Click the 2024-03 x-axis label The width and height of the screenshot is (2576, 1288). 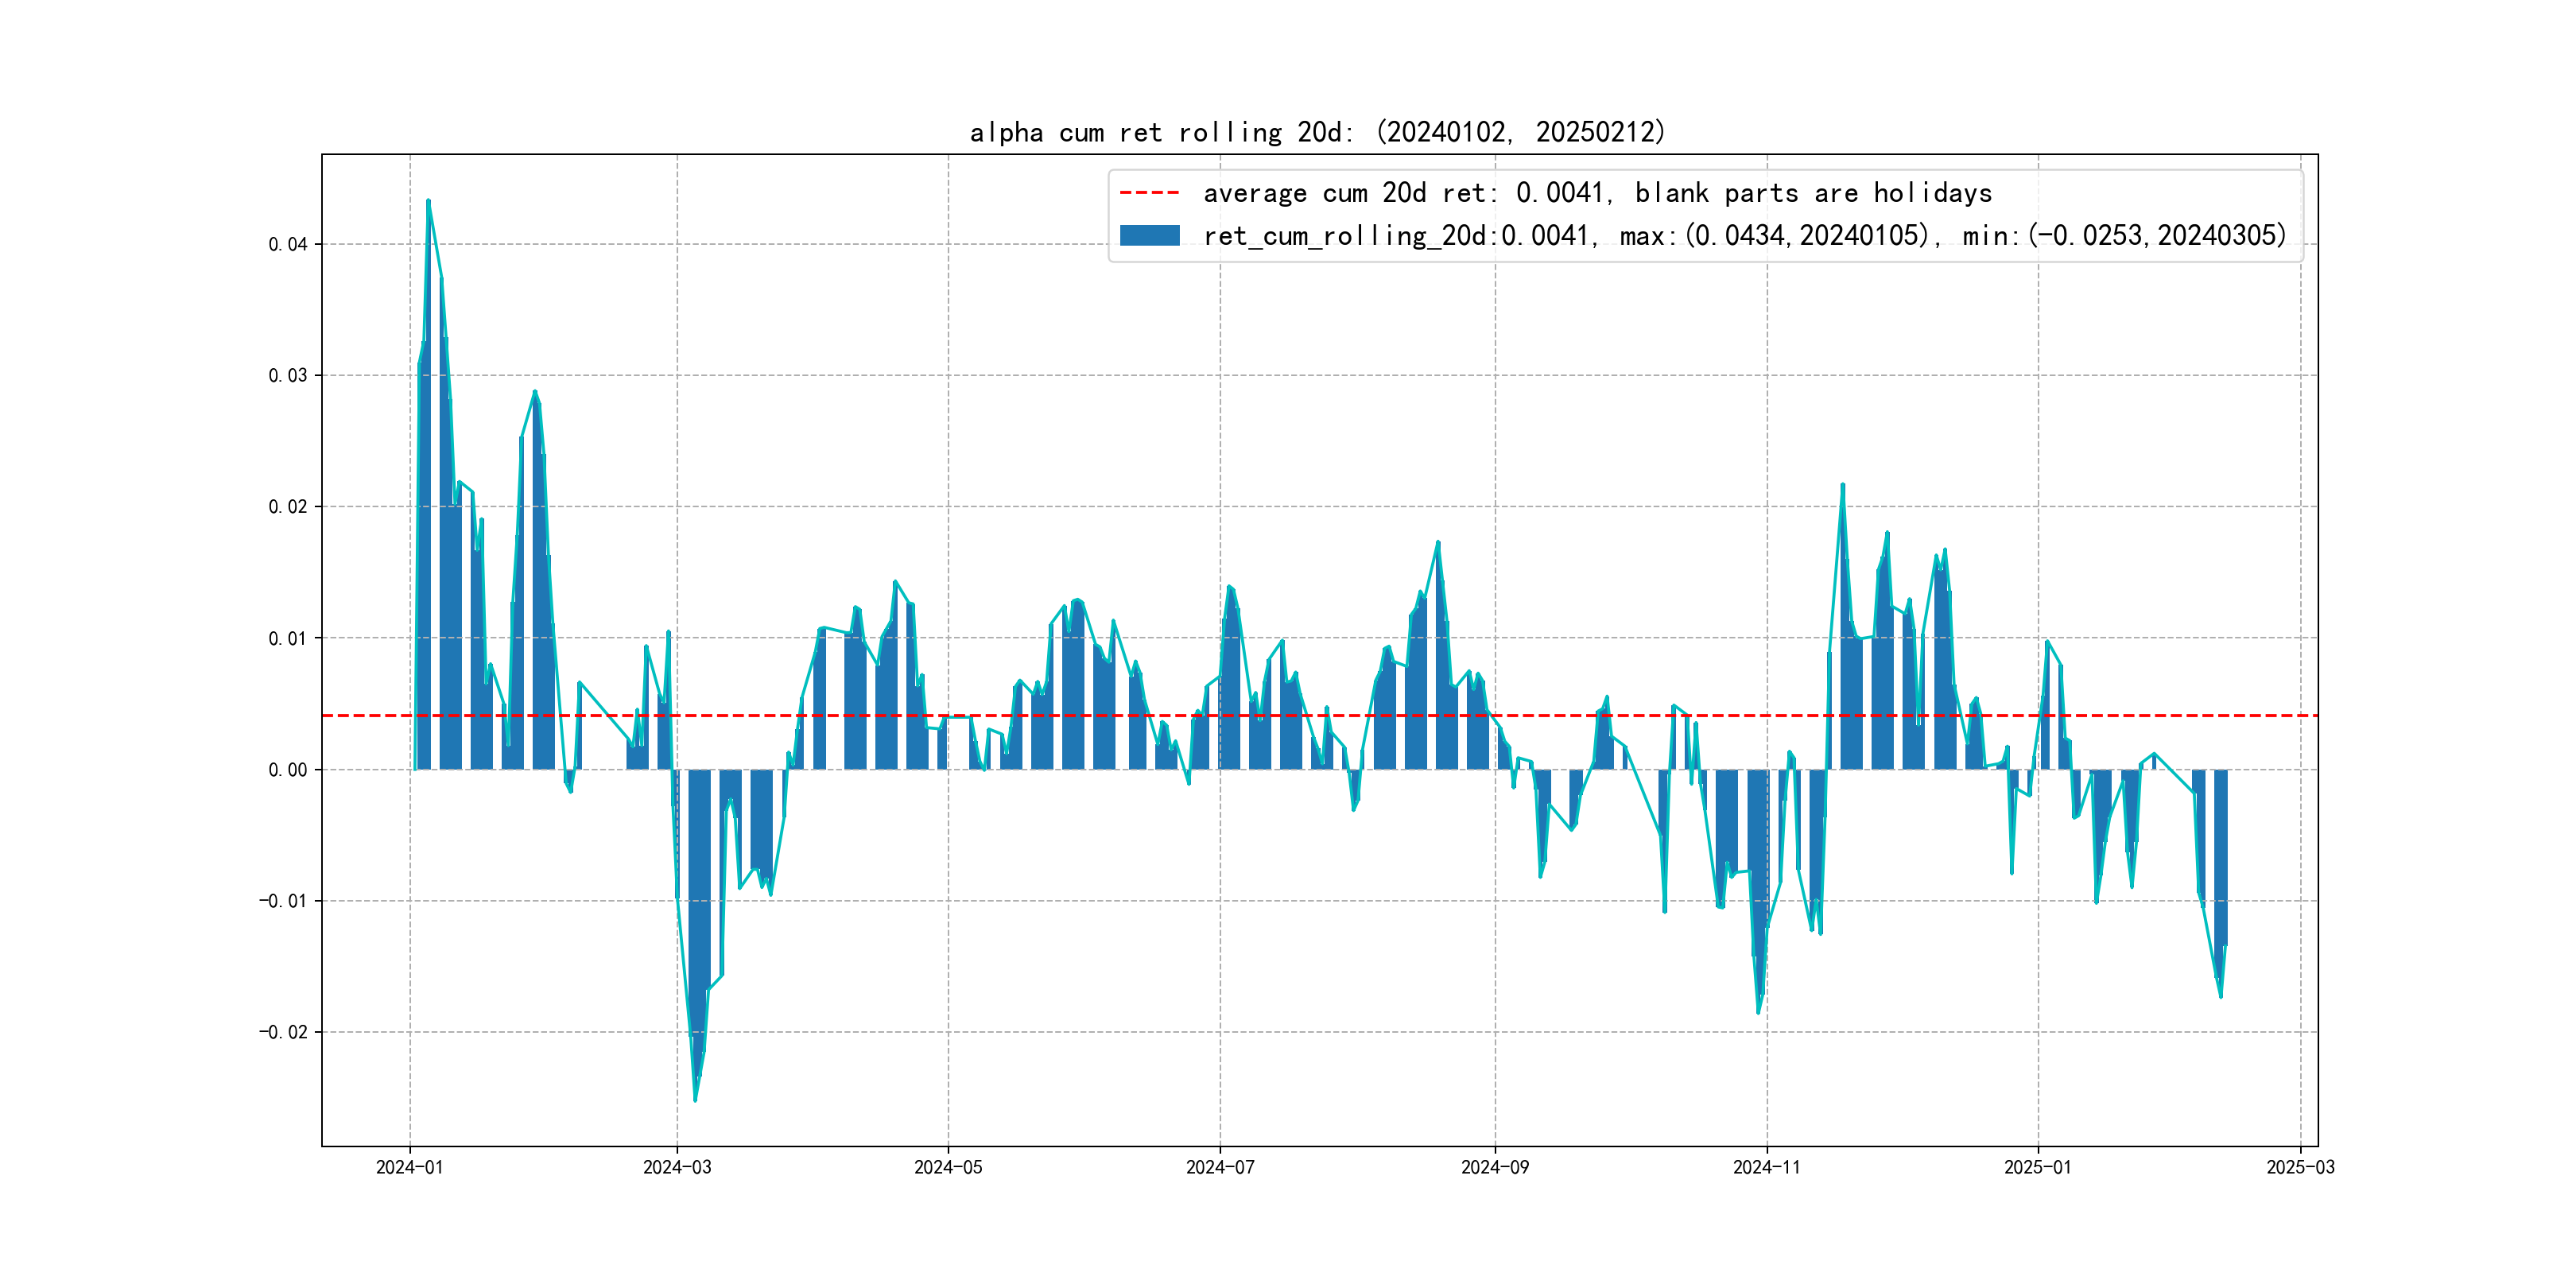pyautogui.click(x=677, y=1167)
